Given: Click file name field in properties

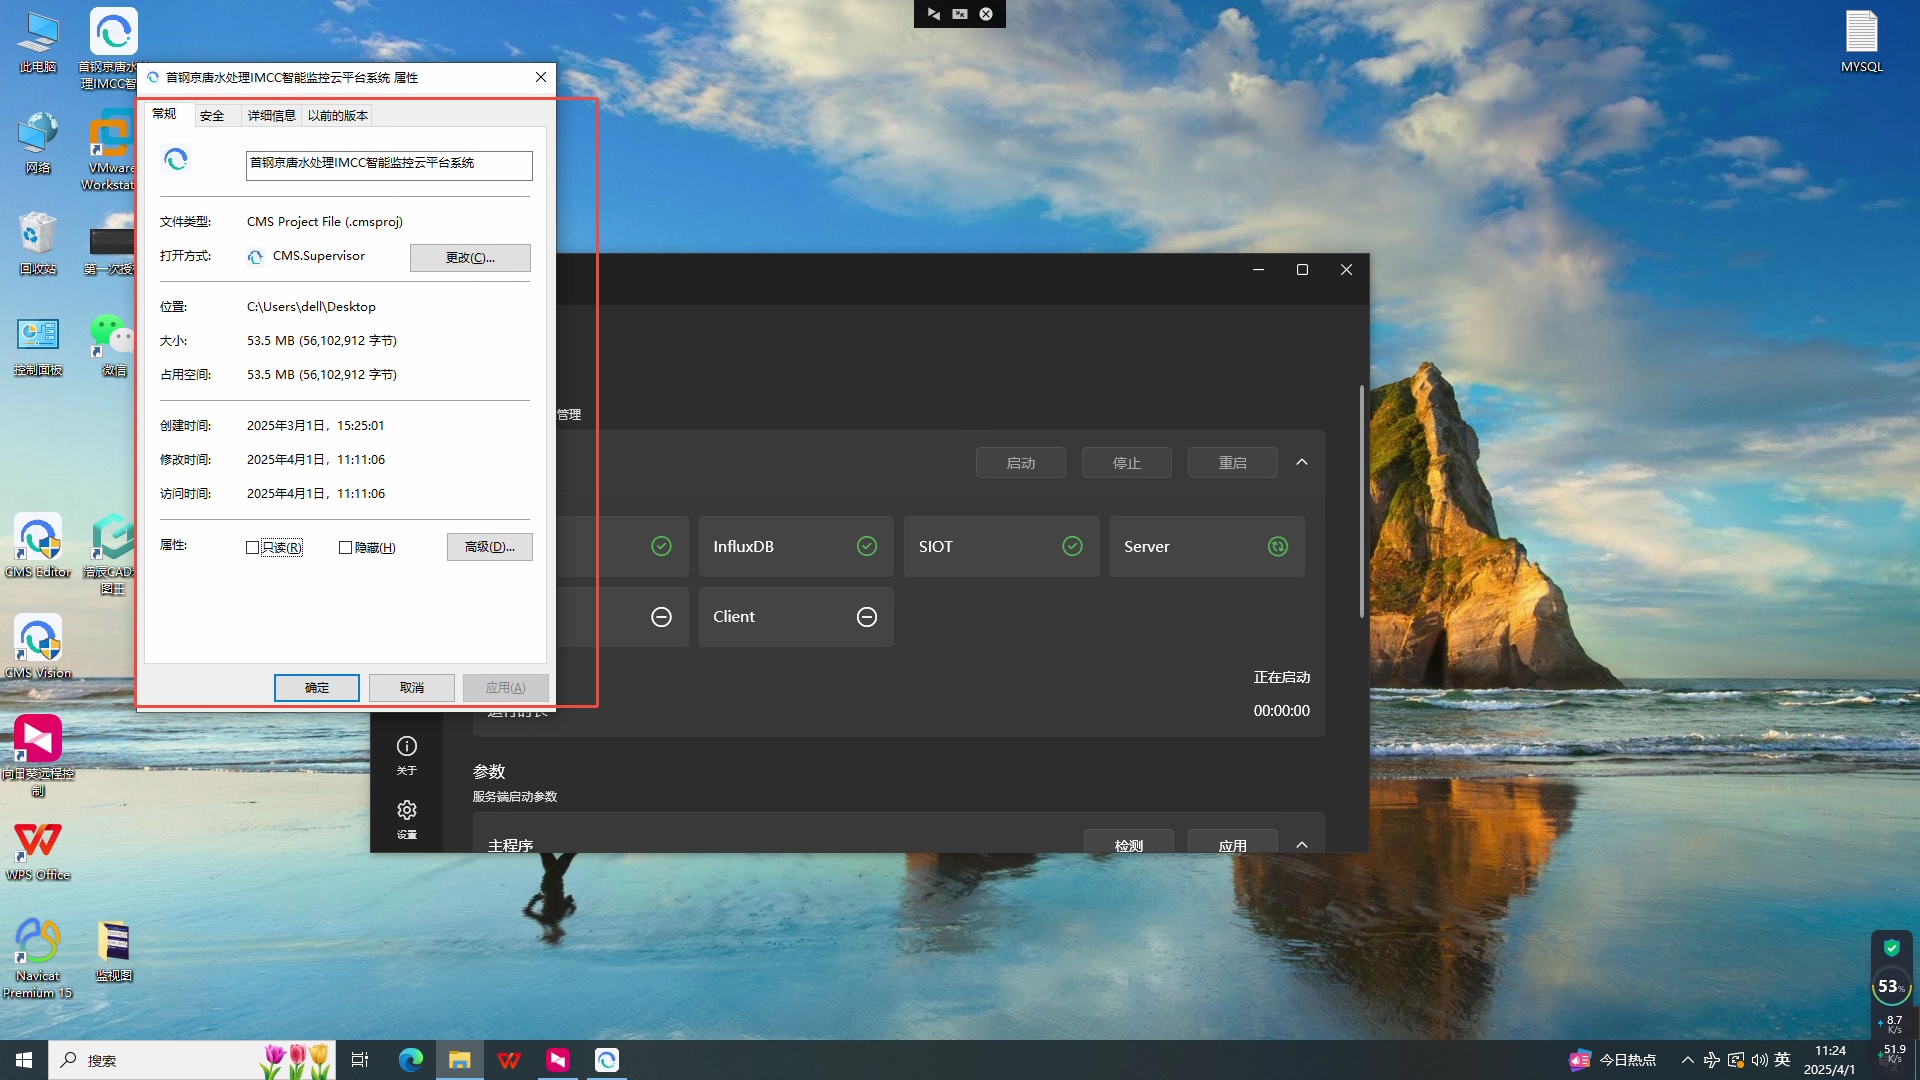Looking at the screenshot, I should pyautogui.click(x=389, y=165).
